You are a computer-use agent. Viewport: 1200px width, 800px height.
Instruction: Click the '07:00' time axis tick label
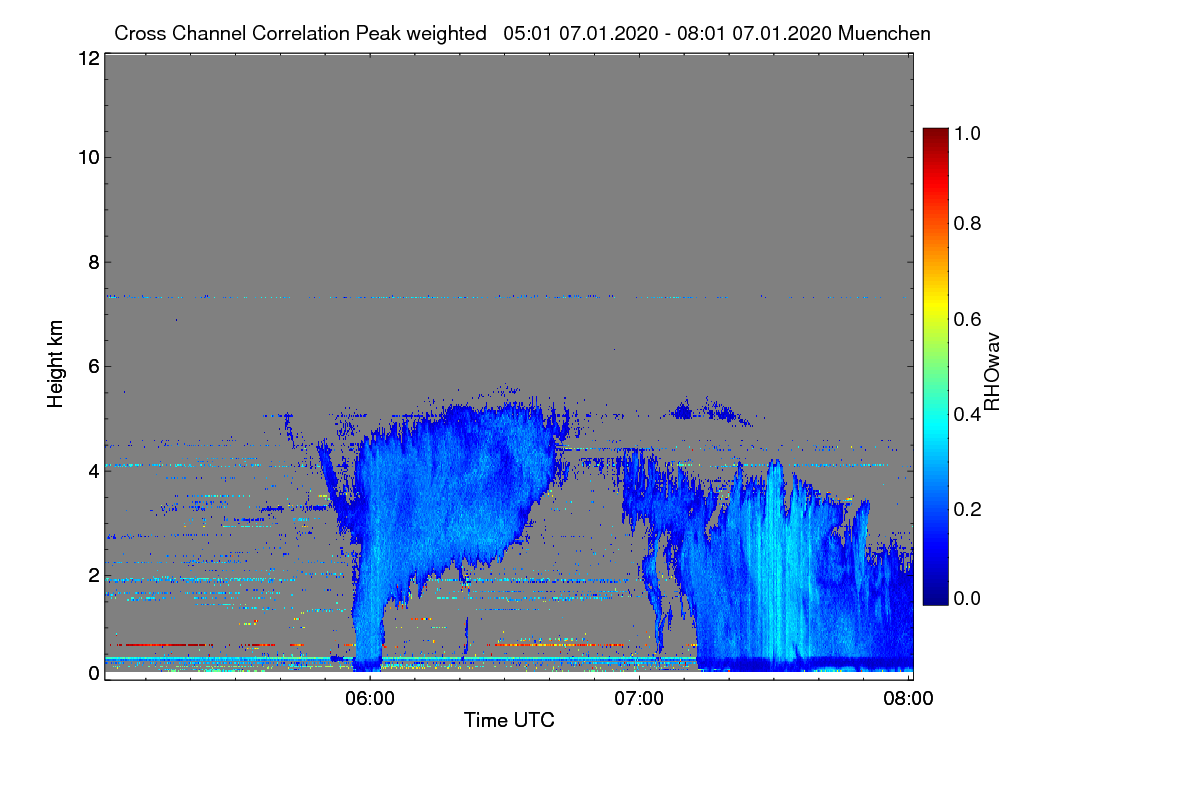(x=640, y=698)
